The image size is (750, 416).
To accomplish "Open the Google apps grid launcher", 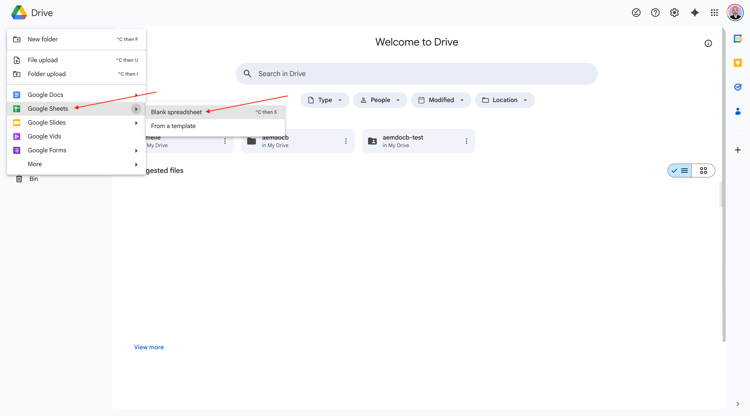I will (714, 13).
